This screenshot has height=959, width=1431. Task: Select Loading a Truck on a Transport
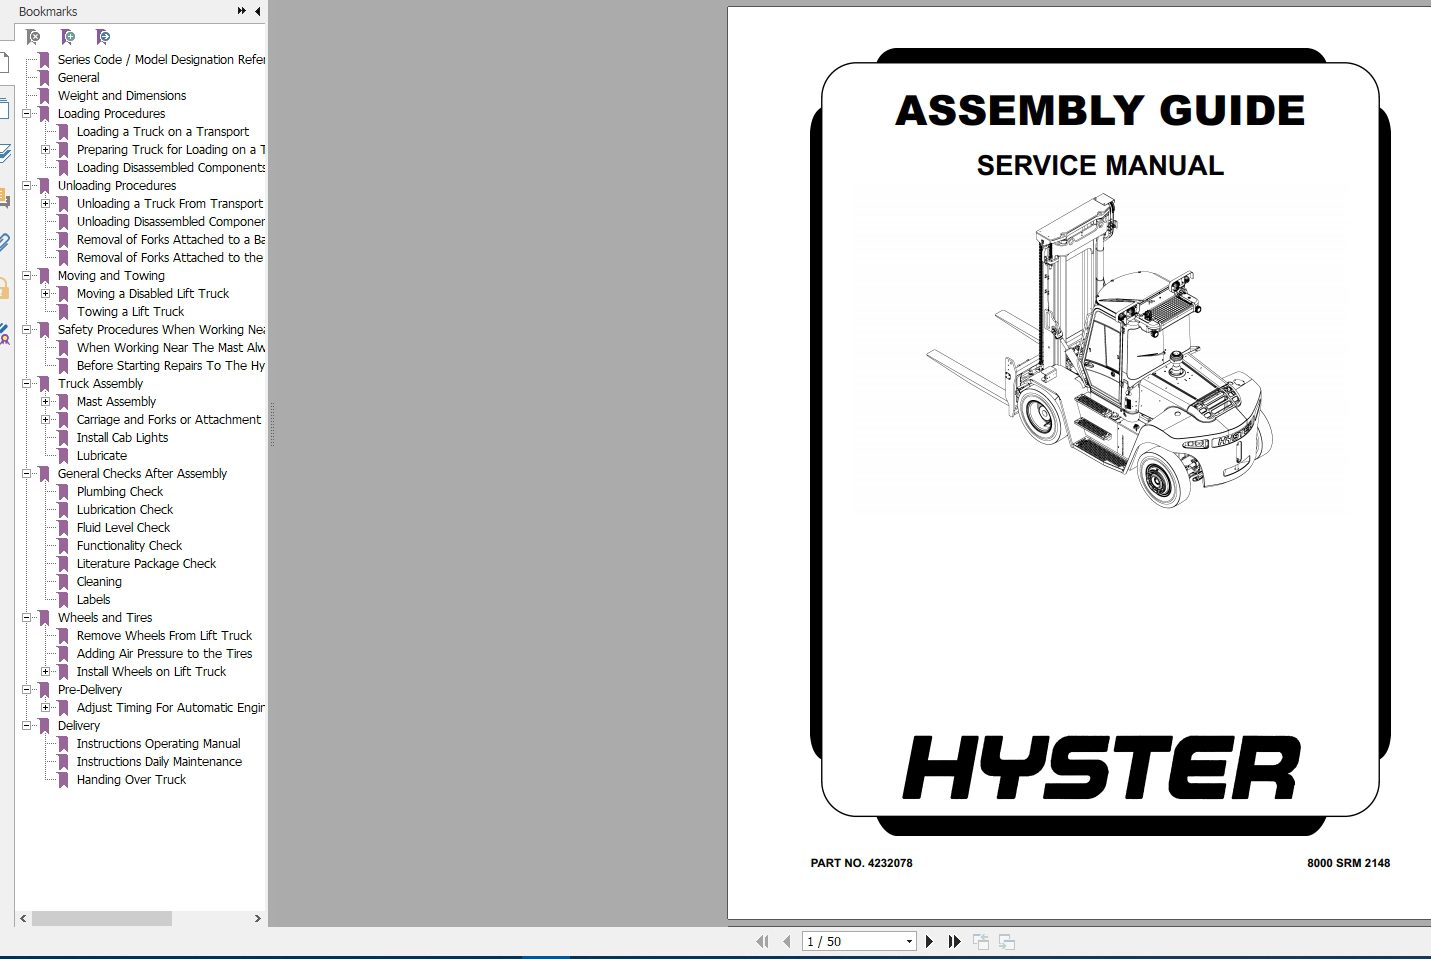(163, 132)
